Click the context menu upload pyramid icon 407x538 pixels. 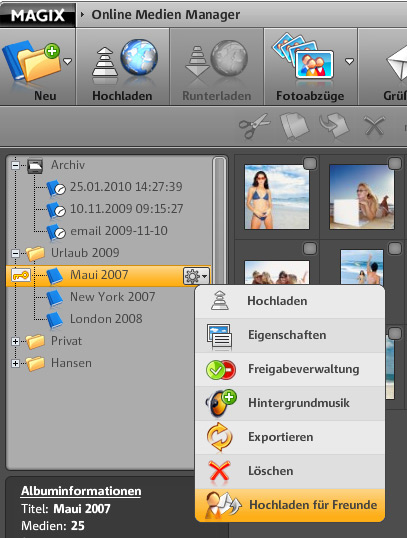tap(220, 301)
